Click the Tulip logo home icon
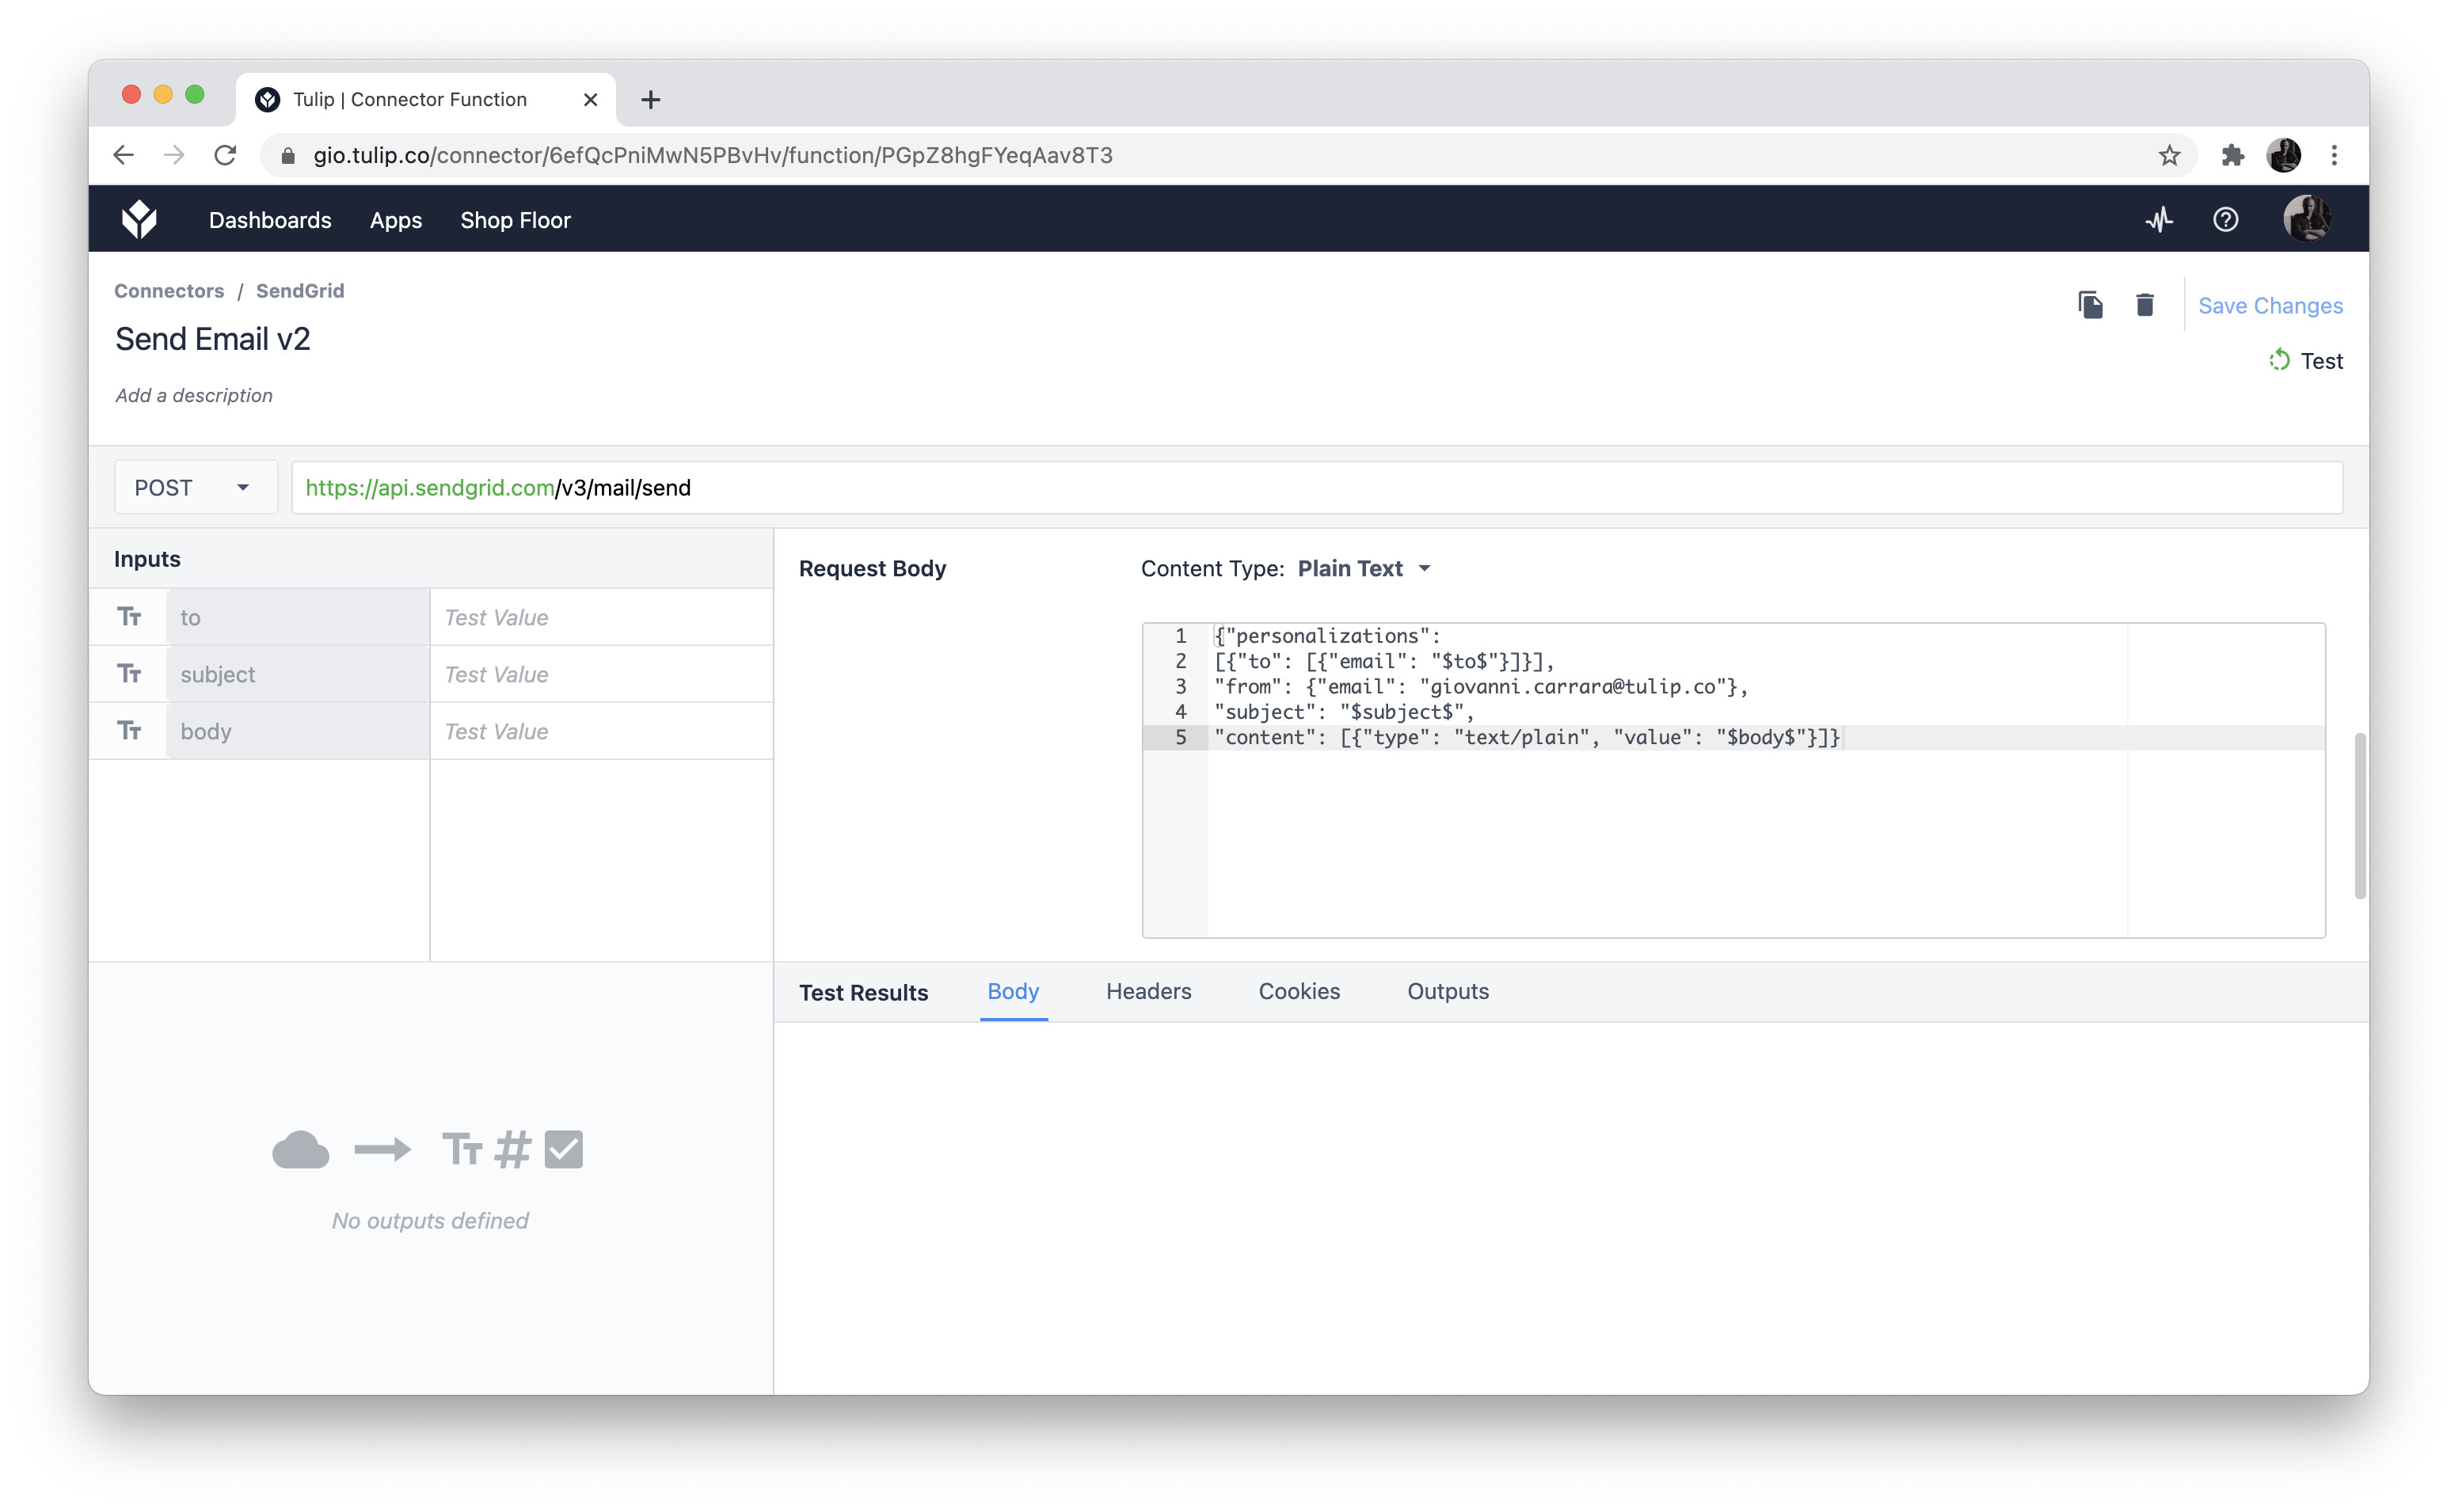 coord(139,219)
